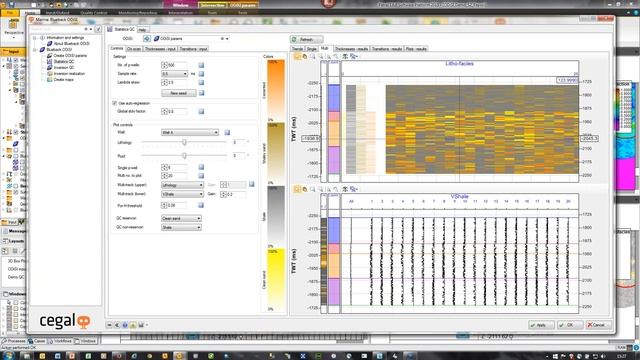The height and width of the screenshot is (360, 640).
Task: Open the Help tab beside Statistics QC
Action: (142, 30)
